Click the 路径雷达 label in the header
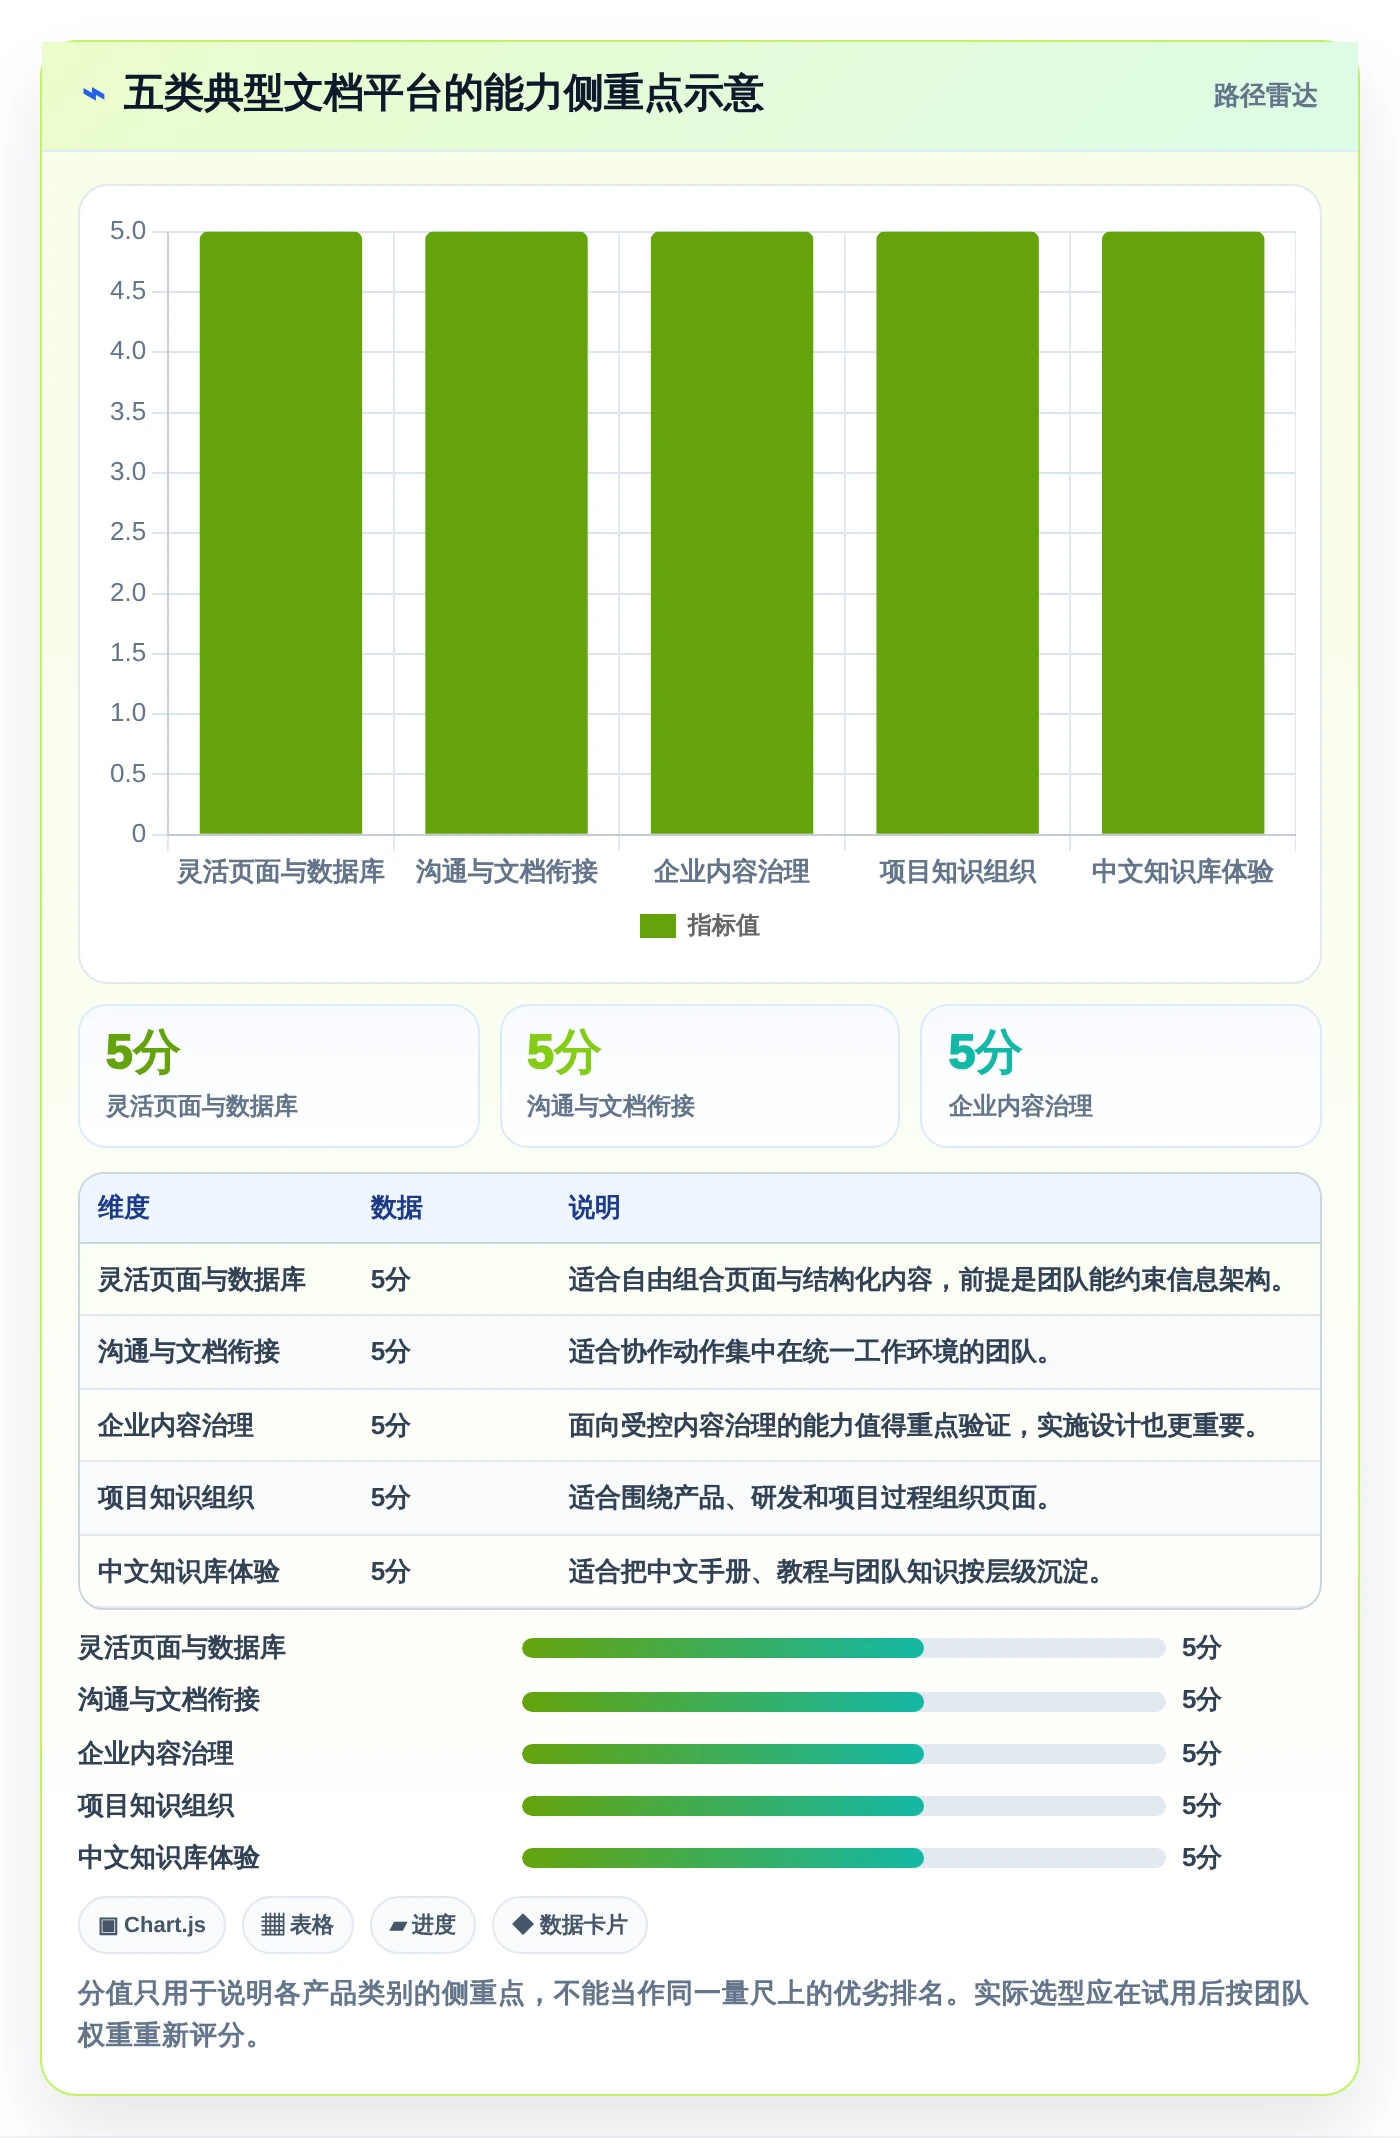The width and height of the screenshot is (1400, 2138). [x=1265, y=96]
